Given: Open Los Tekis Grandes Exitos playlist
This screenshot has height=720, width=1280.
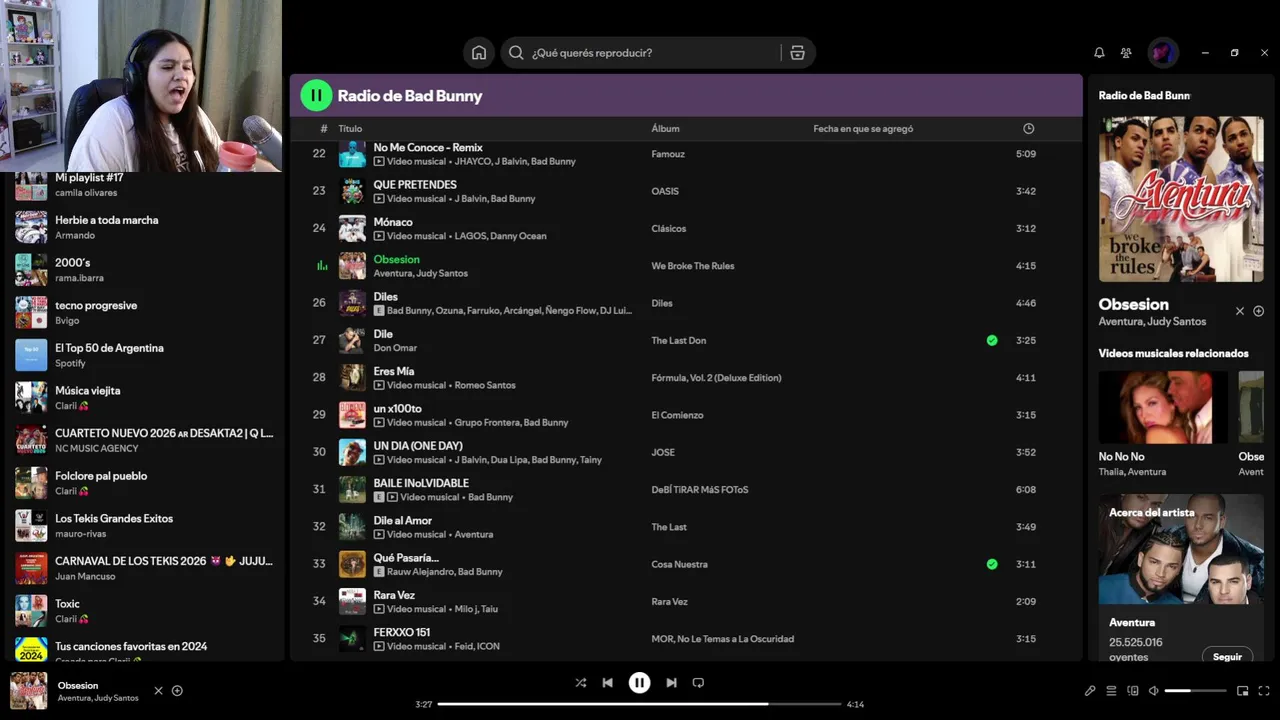Looking at the screenshot, I should point(145,526).
